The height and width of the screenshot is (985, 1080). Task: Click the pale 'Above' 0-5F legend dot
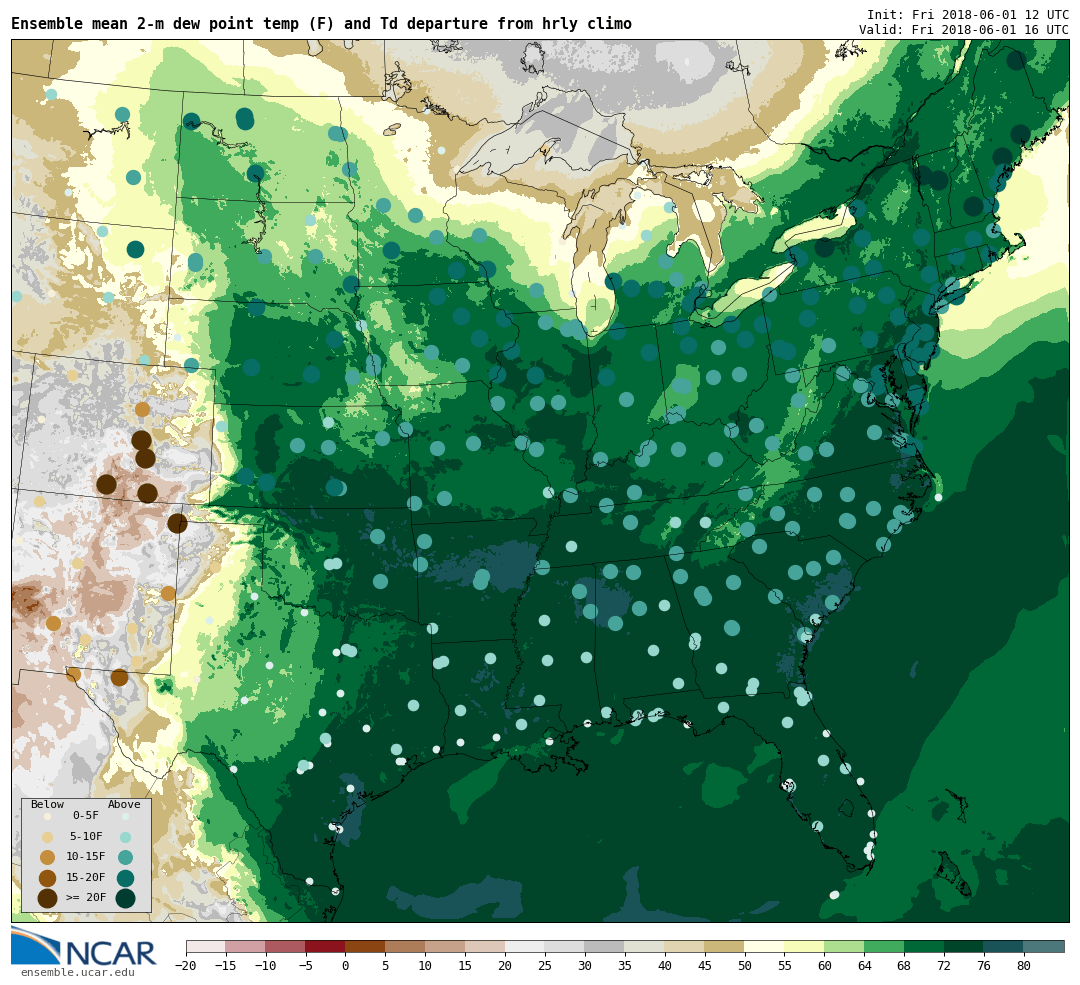[125, 816]
